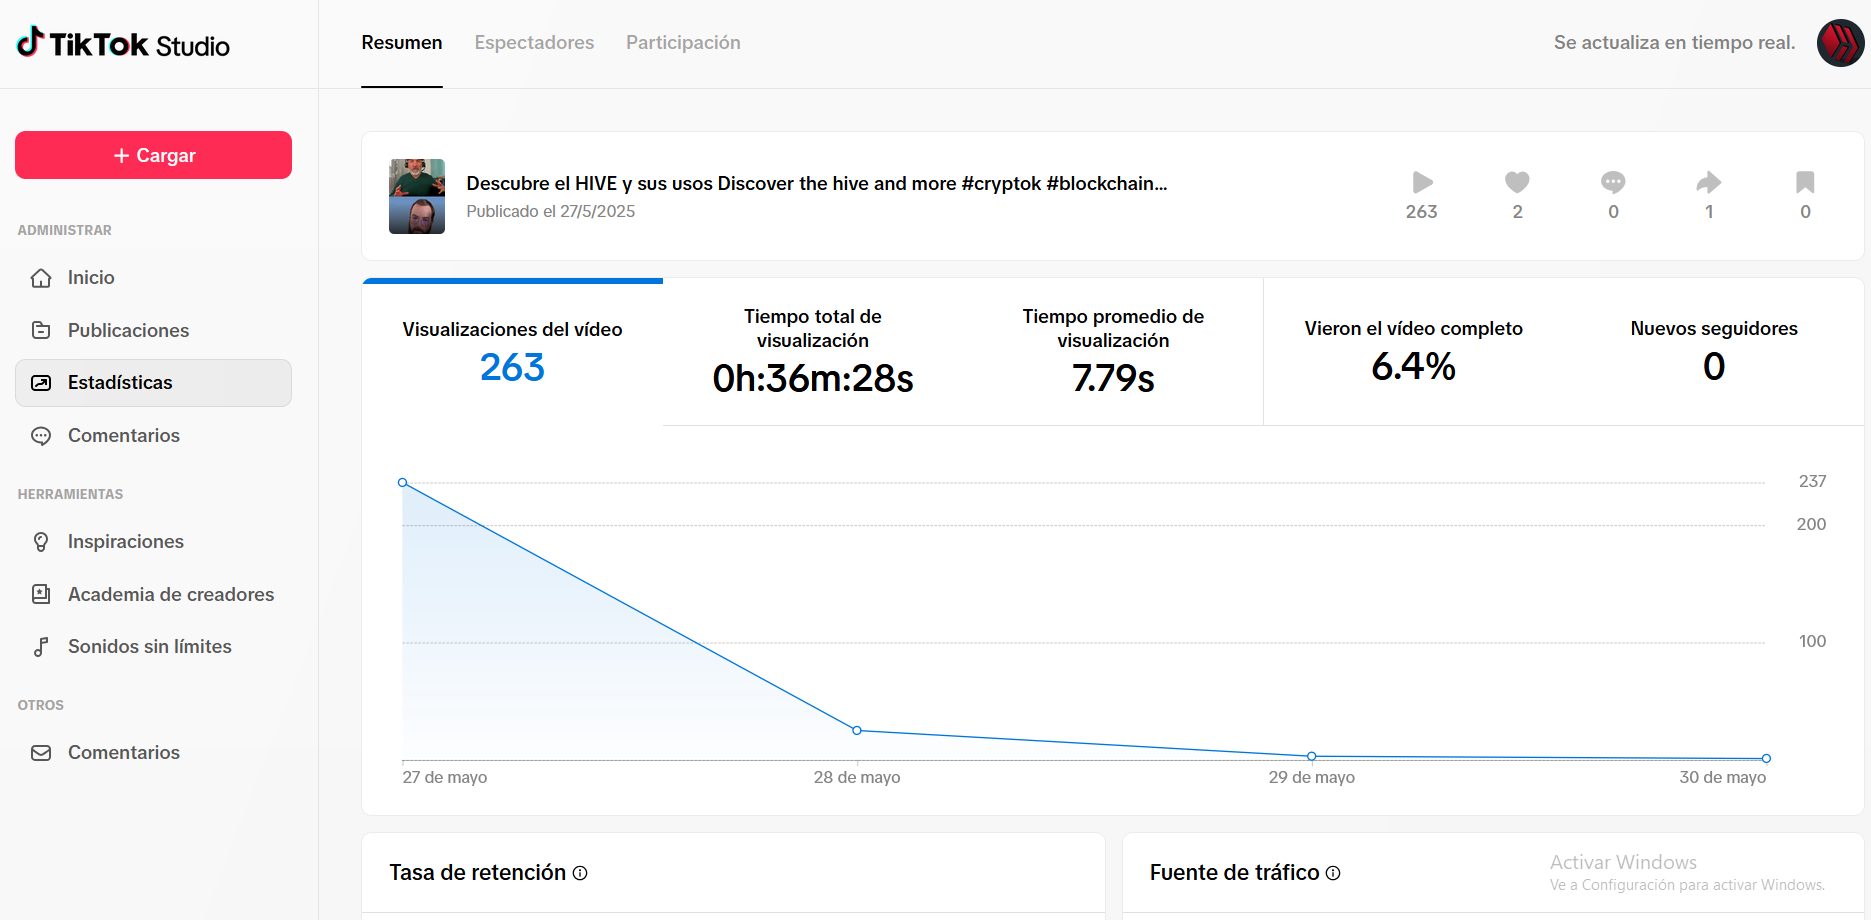
Task: Switch to the Espectadores tab
Action: click(534, 43)
